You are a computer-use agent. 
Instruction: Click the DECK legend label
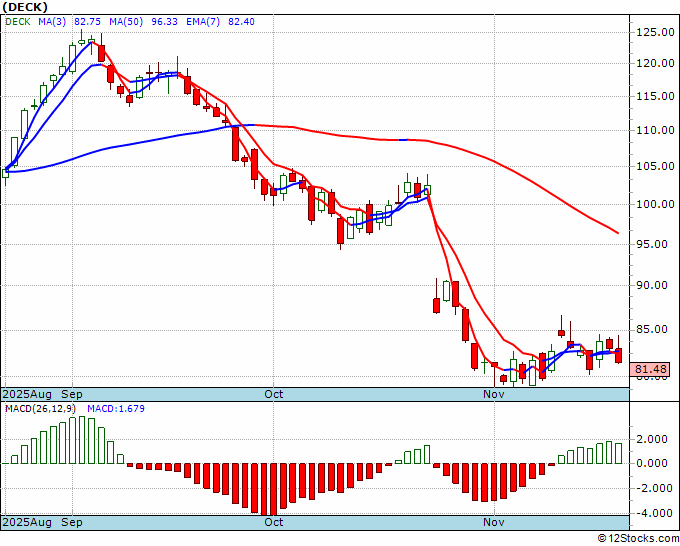17,22
